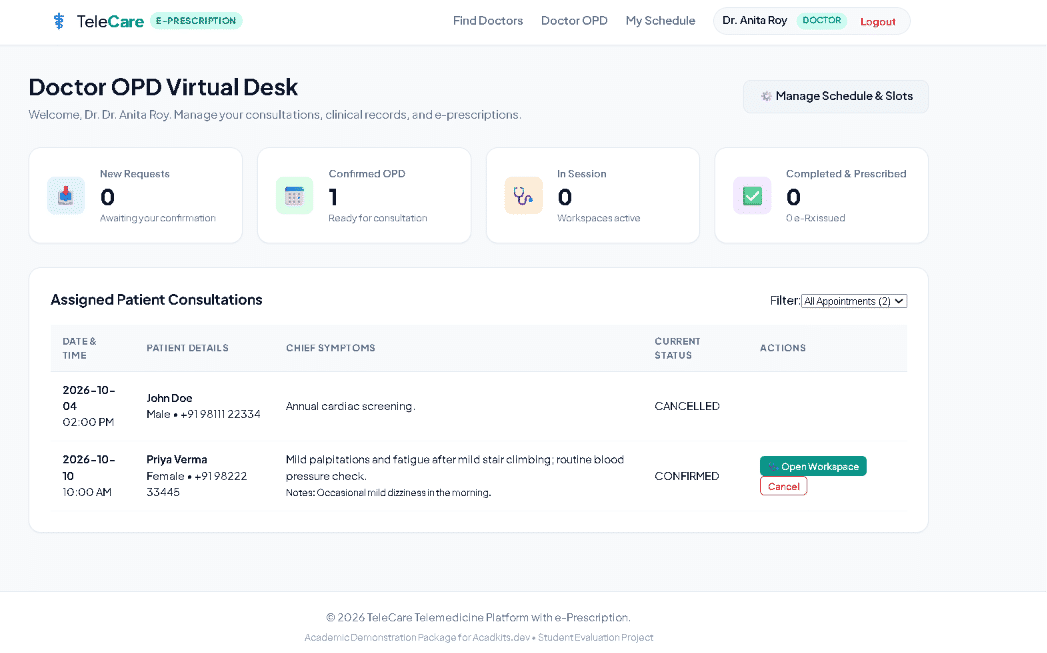This screenshot has width=1047, height=653.
Task: Go to the Doctor OPD nav item
Action: (574, 21)
